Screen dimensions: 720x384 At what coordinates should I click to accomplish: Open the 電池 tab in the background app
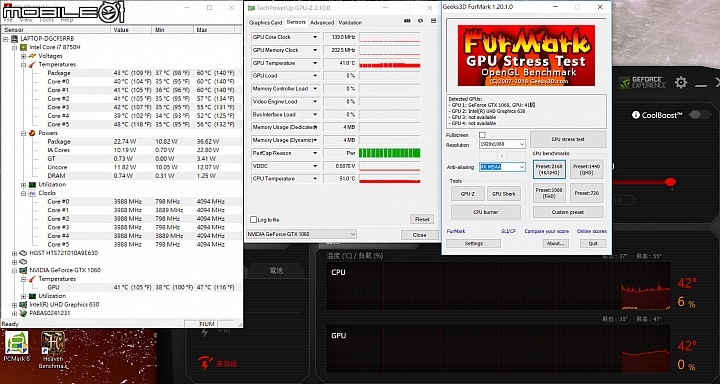[x=276, y=271]
